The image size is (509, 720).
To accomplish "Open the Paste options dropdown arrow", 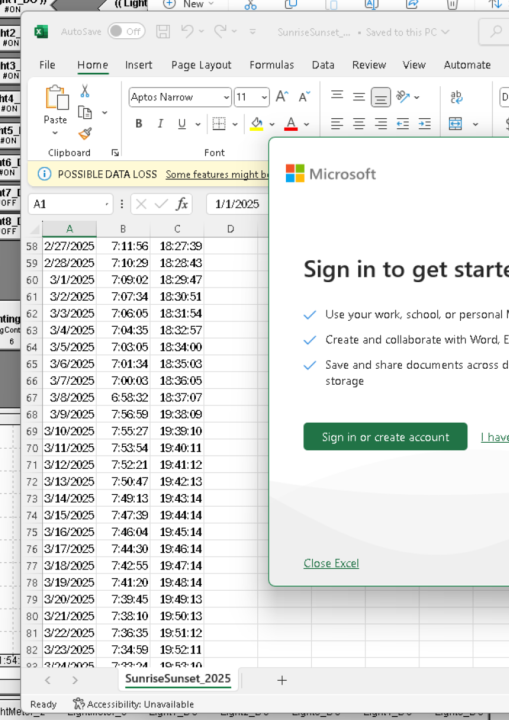I will point(55,133).
